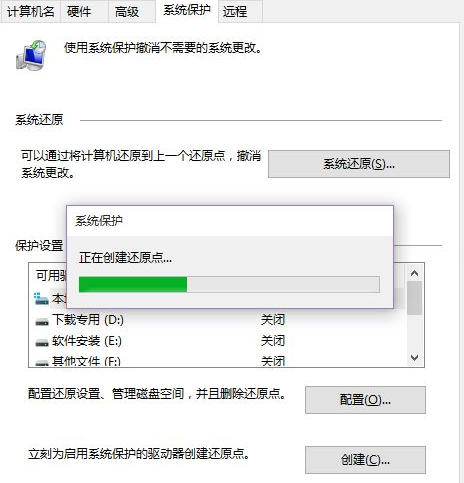The width and height of the screenshot is (464, 483).
Task: Switch to the 计算机名 tab
Action: pos(30,12)
